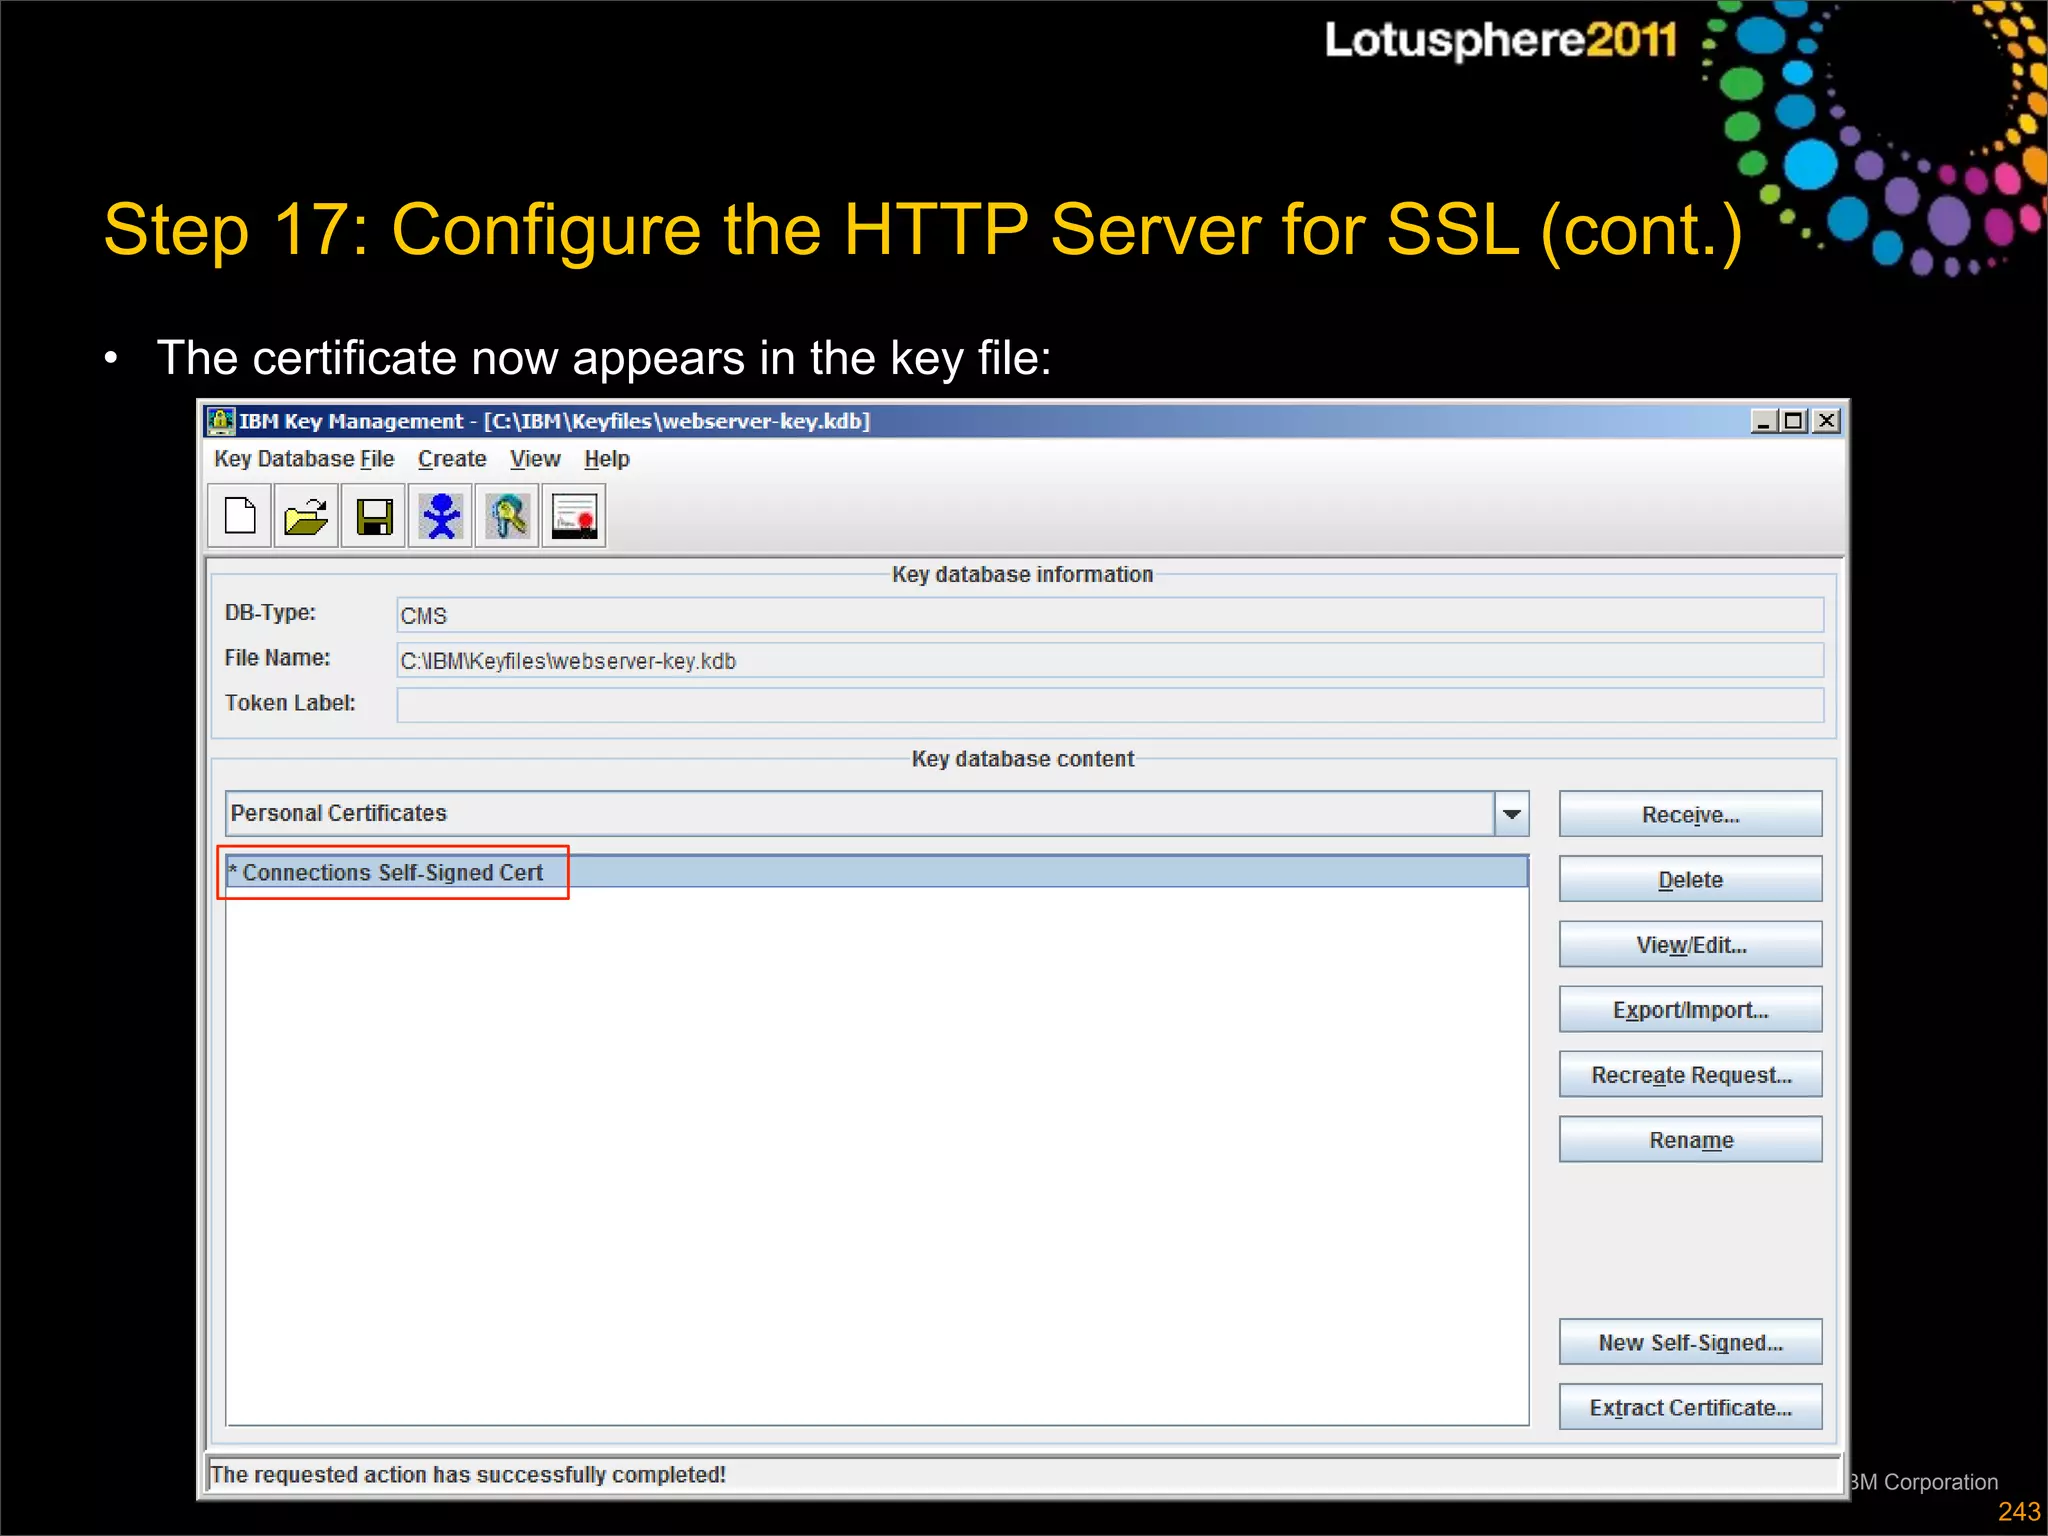Open the View menu

point(535,459)
